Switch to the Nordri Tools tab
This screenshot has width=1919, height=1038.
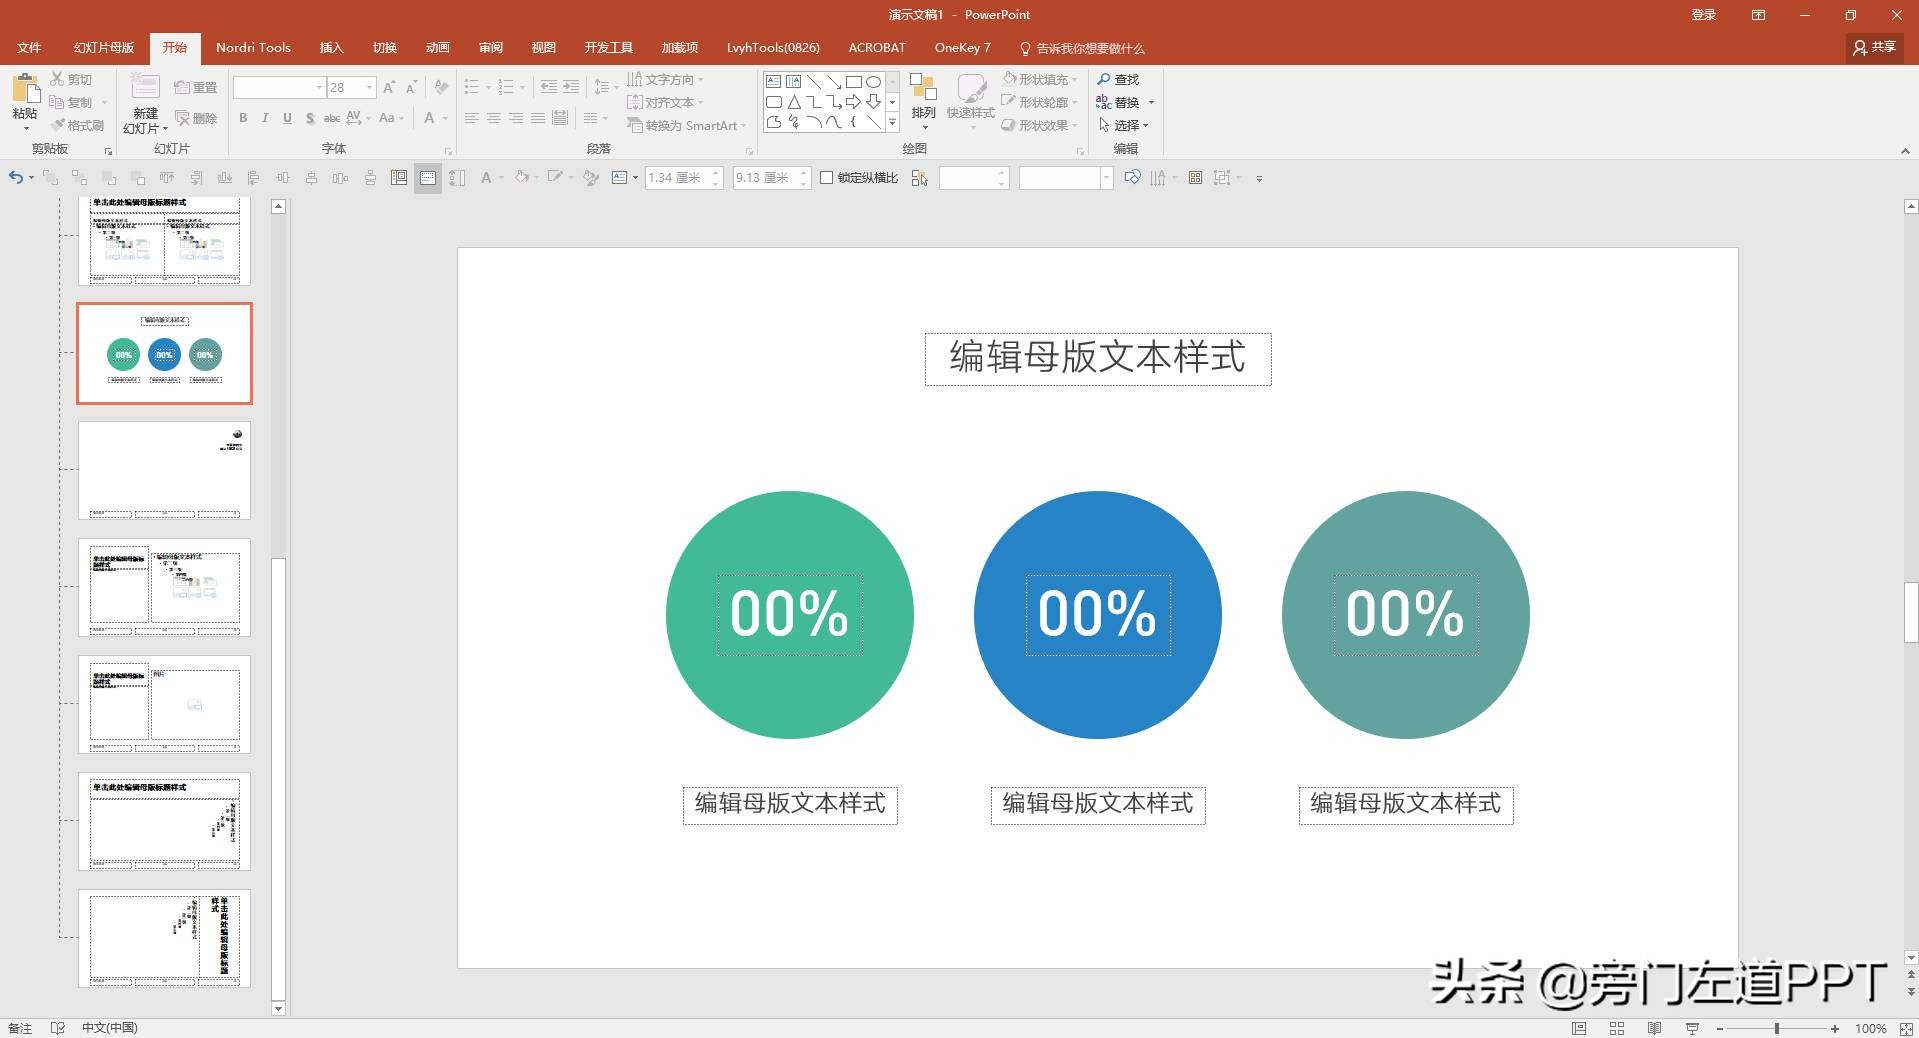point(253,48)
